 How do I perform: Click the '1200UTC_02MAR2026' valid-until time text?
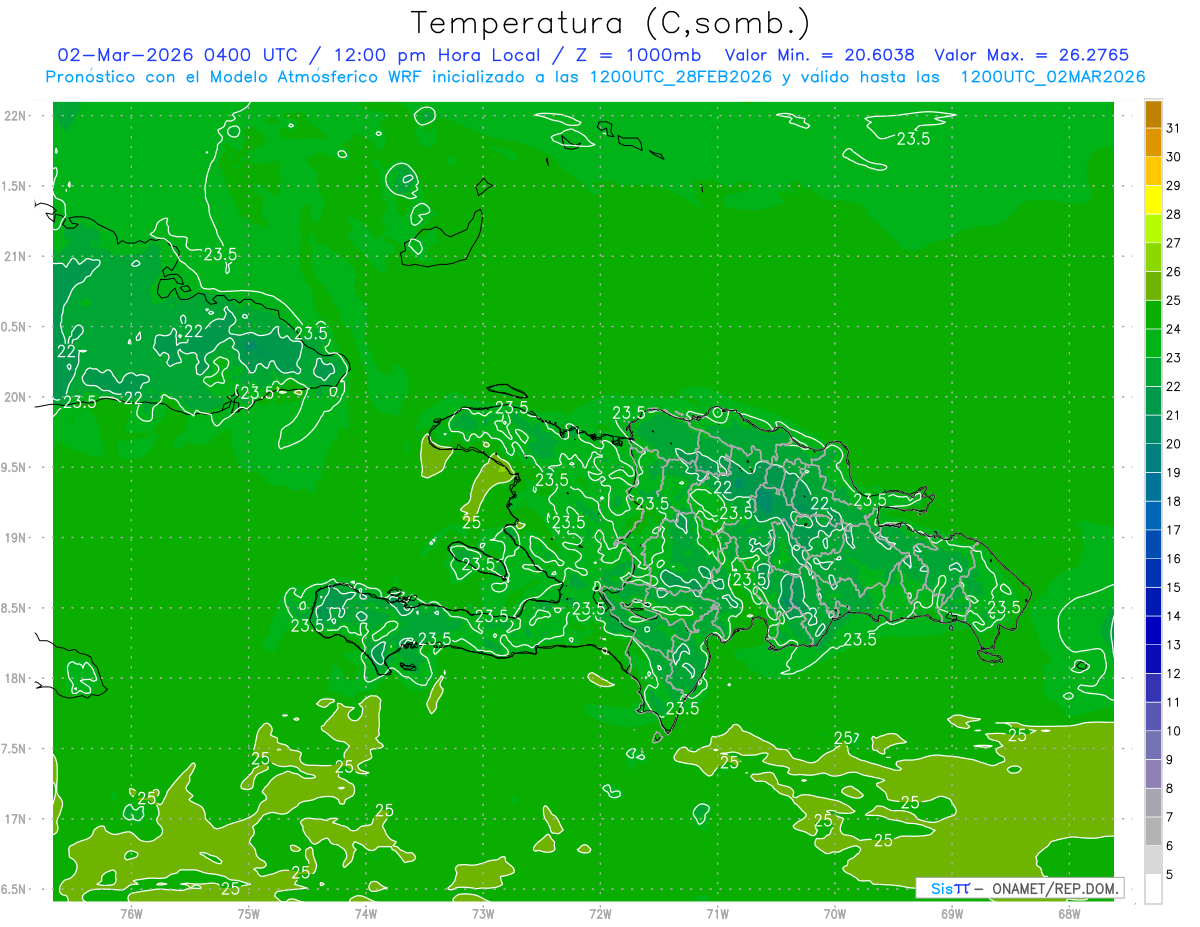pyautogui.click(x=1052, y=77)
